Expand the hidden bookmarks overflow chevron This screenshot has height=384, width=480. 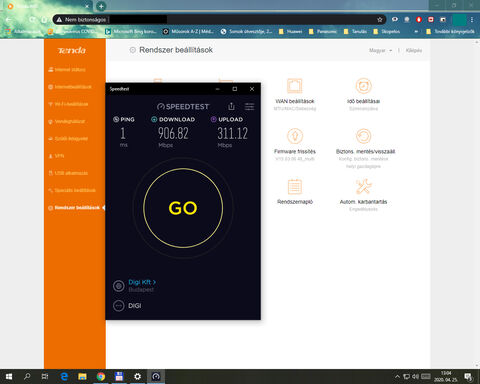(x=416, y=31)
